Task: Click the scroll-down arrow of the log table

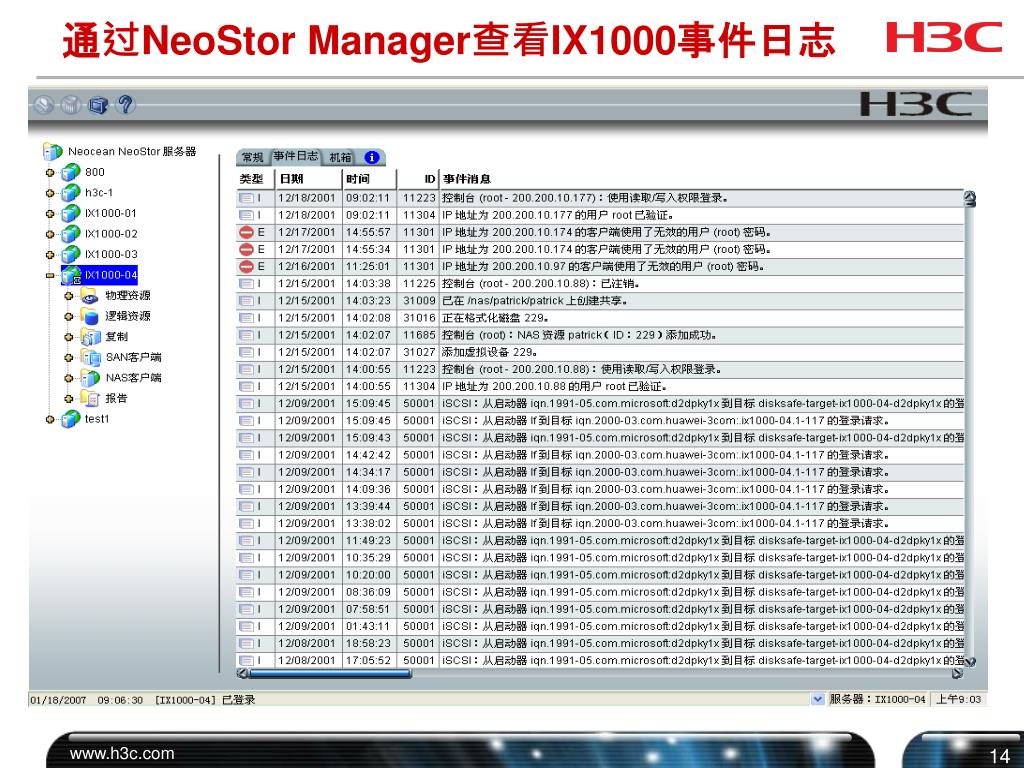Action: click(970, 662)
